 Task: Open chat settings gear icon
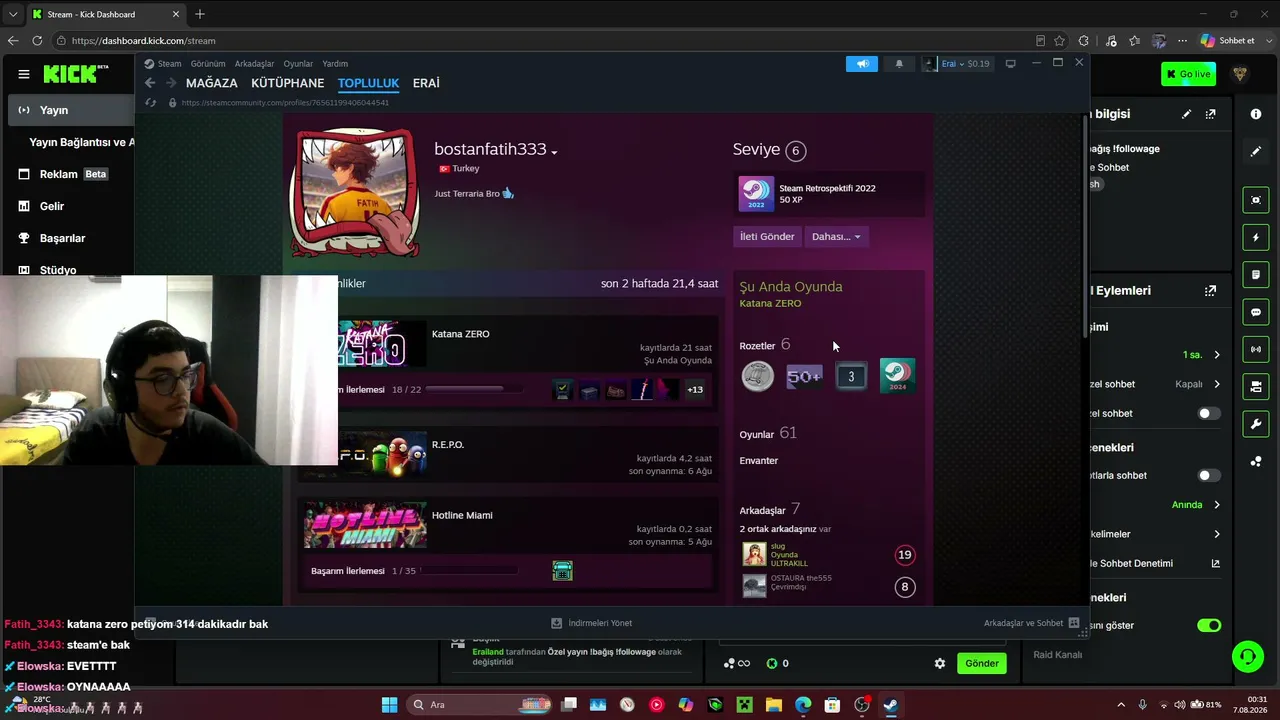(940, 663)
